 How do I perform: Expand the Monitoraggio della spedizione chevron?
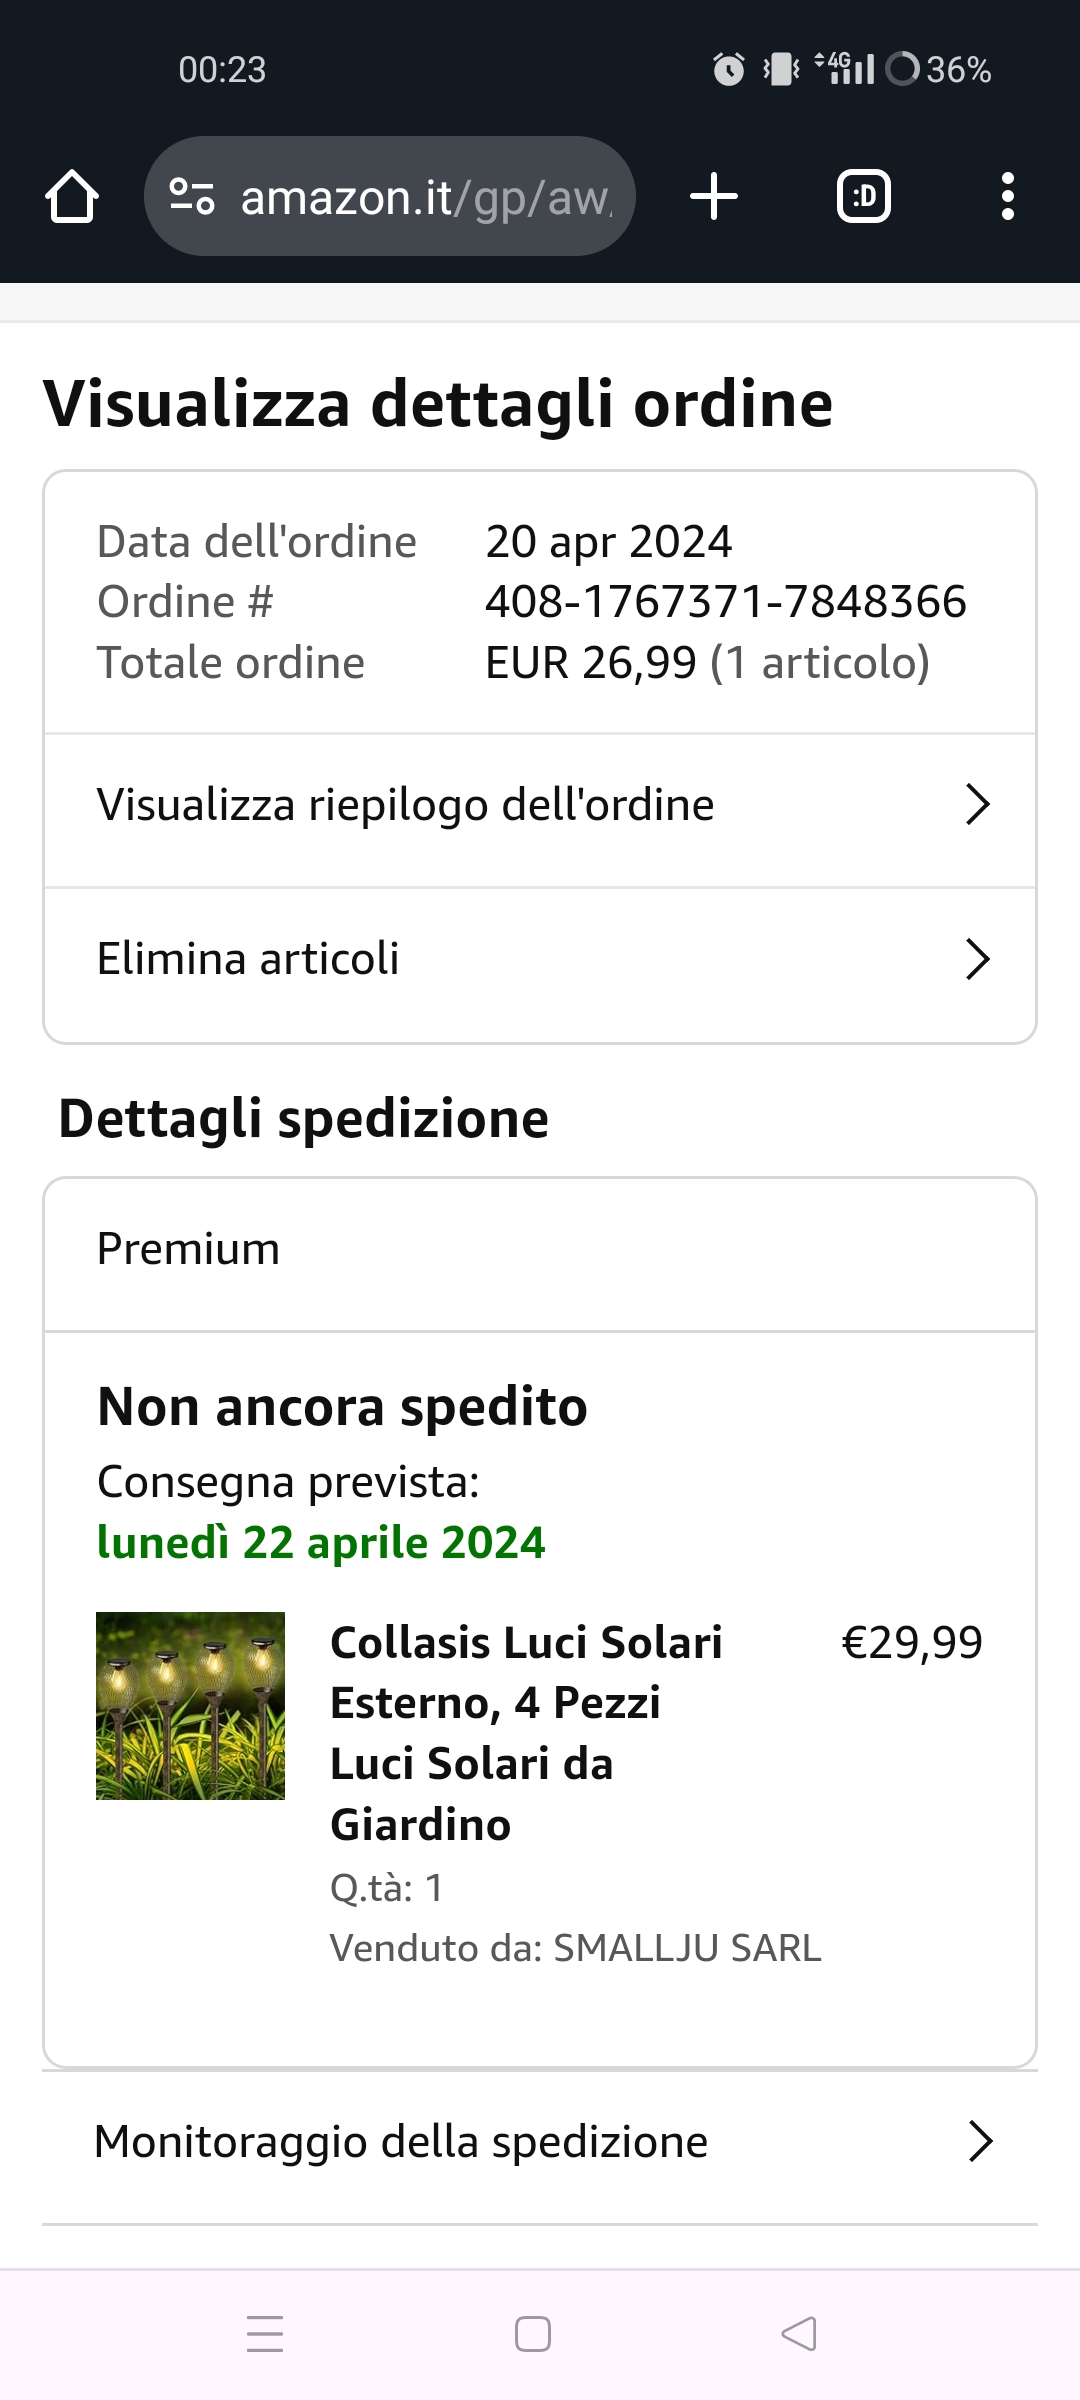coord(981,2142)
